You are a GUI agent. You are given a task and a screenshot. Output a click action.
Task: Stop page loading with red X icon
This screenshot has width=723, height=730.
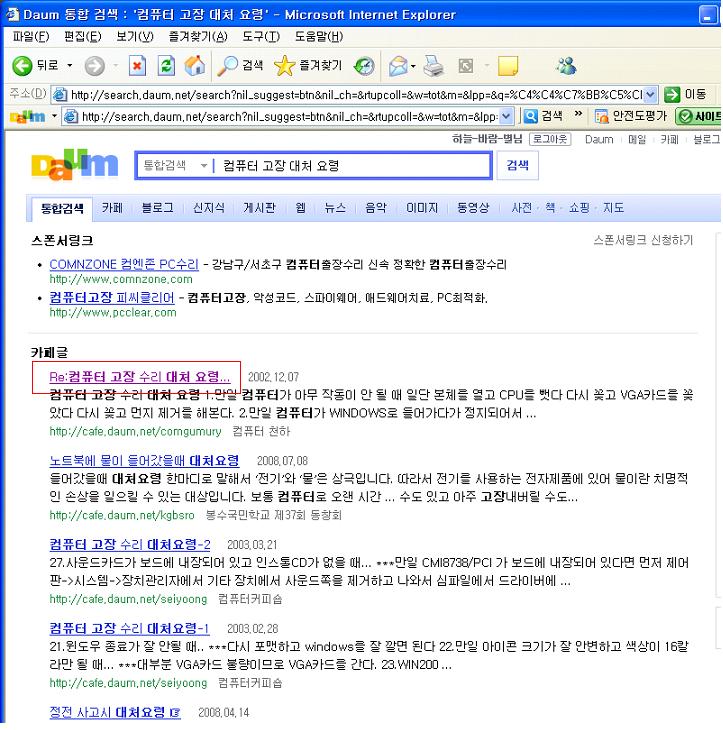(137, 66)
